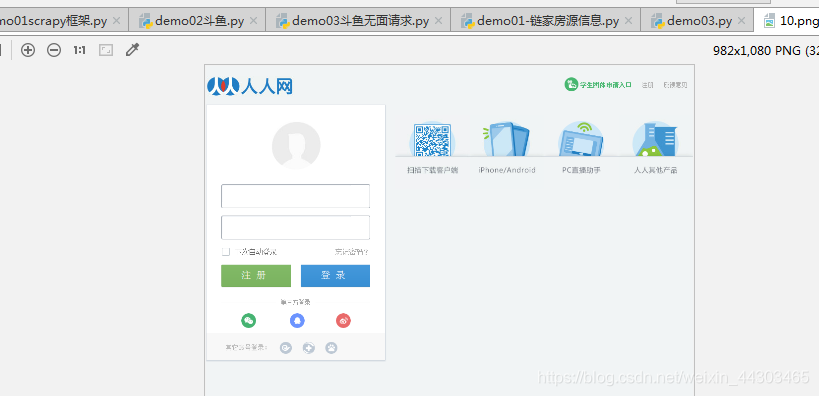Close the demo03.py tab
The height and width of the screenshot is (396, 819).
[x=741, y=21]
